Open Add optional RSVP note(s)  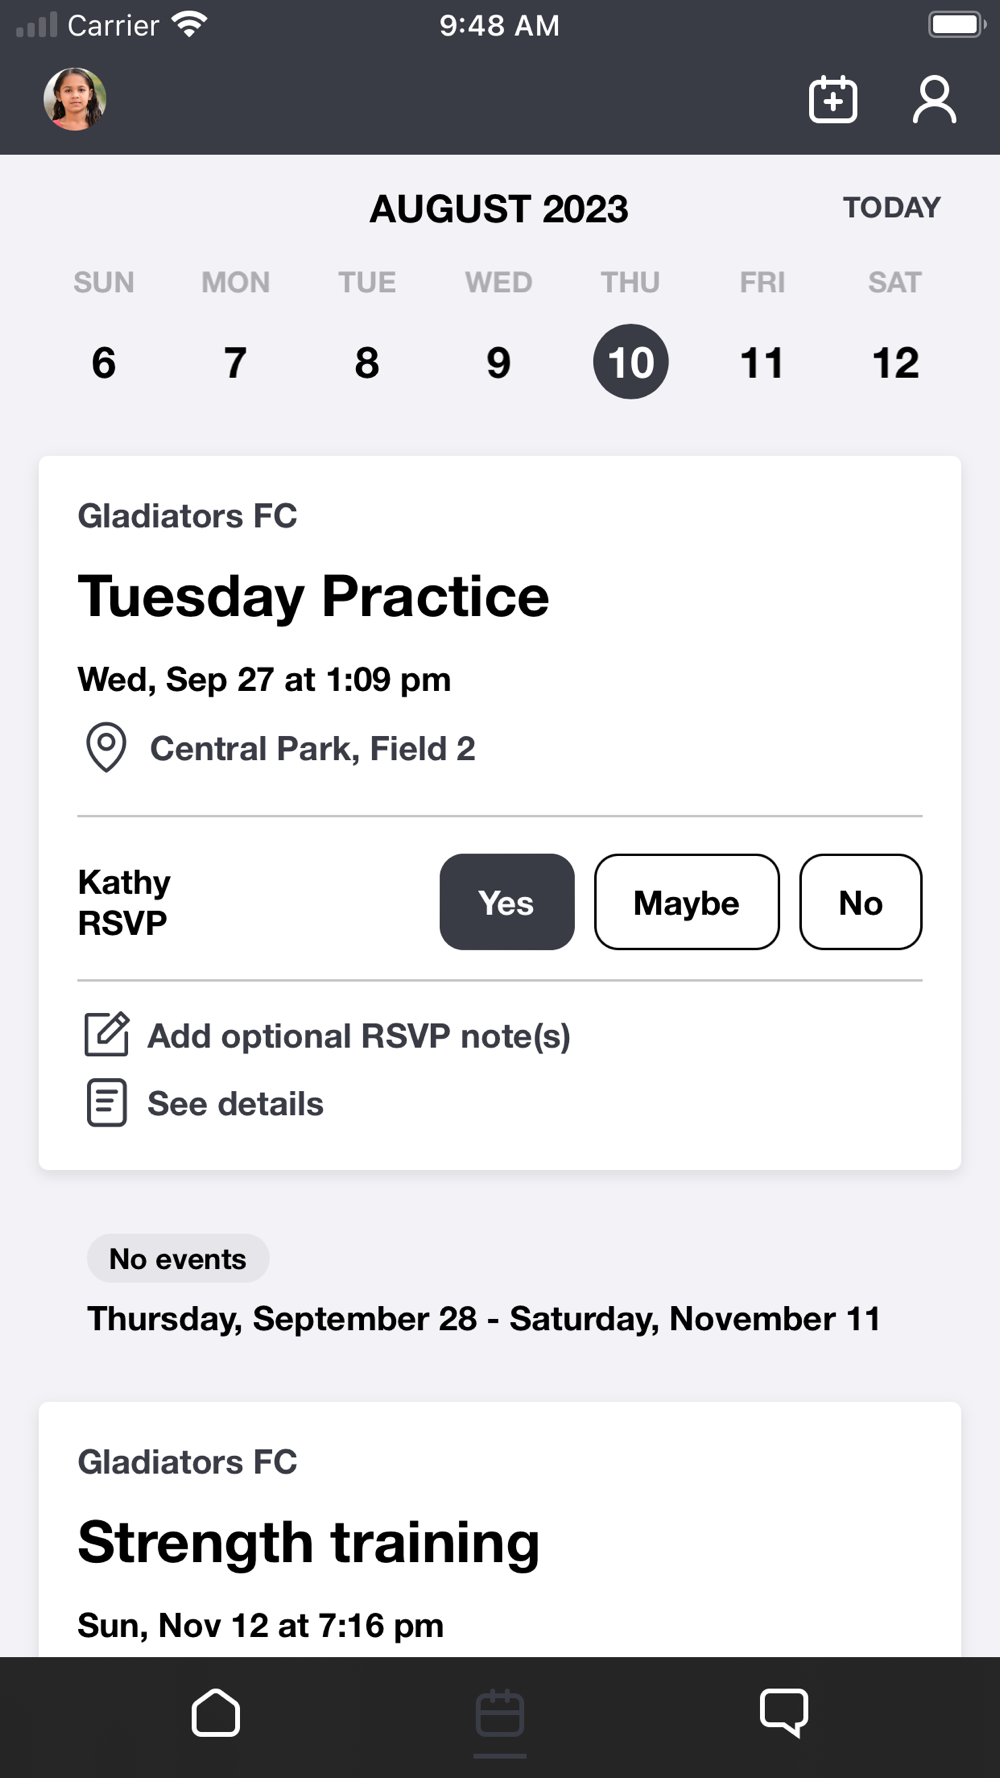tap(359, 1036)
